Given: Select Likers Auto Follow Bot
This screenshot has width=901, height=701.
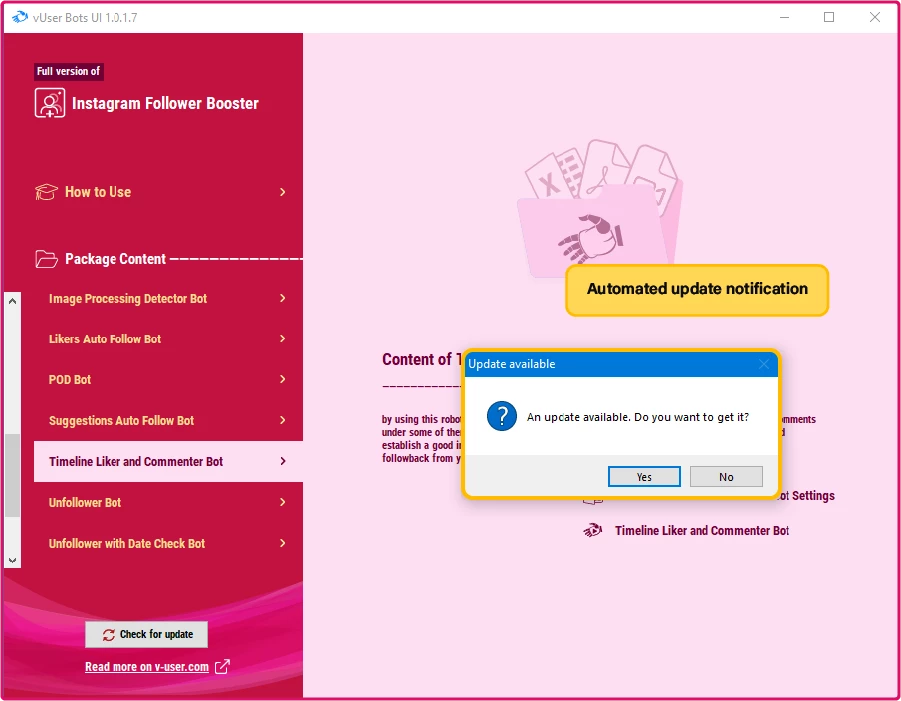Looking at the screenshot, I should (x=168, y=338).
